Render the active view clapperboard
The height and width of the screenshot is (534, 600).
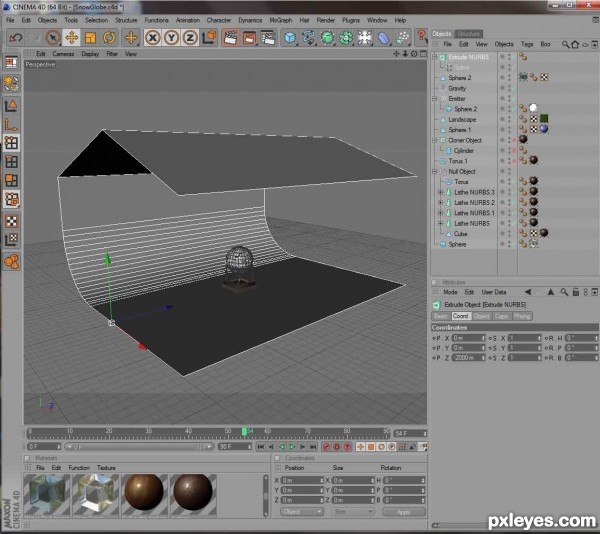click(x=230, y=37)
